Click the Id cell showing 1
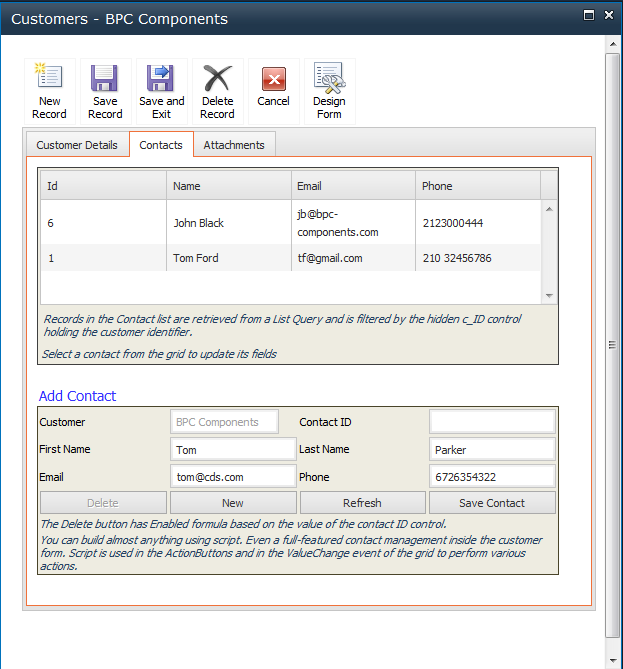This screenshot has width=623, height=669. (x=103, y=258)
